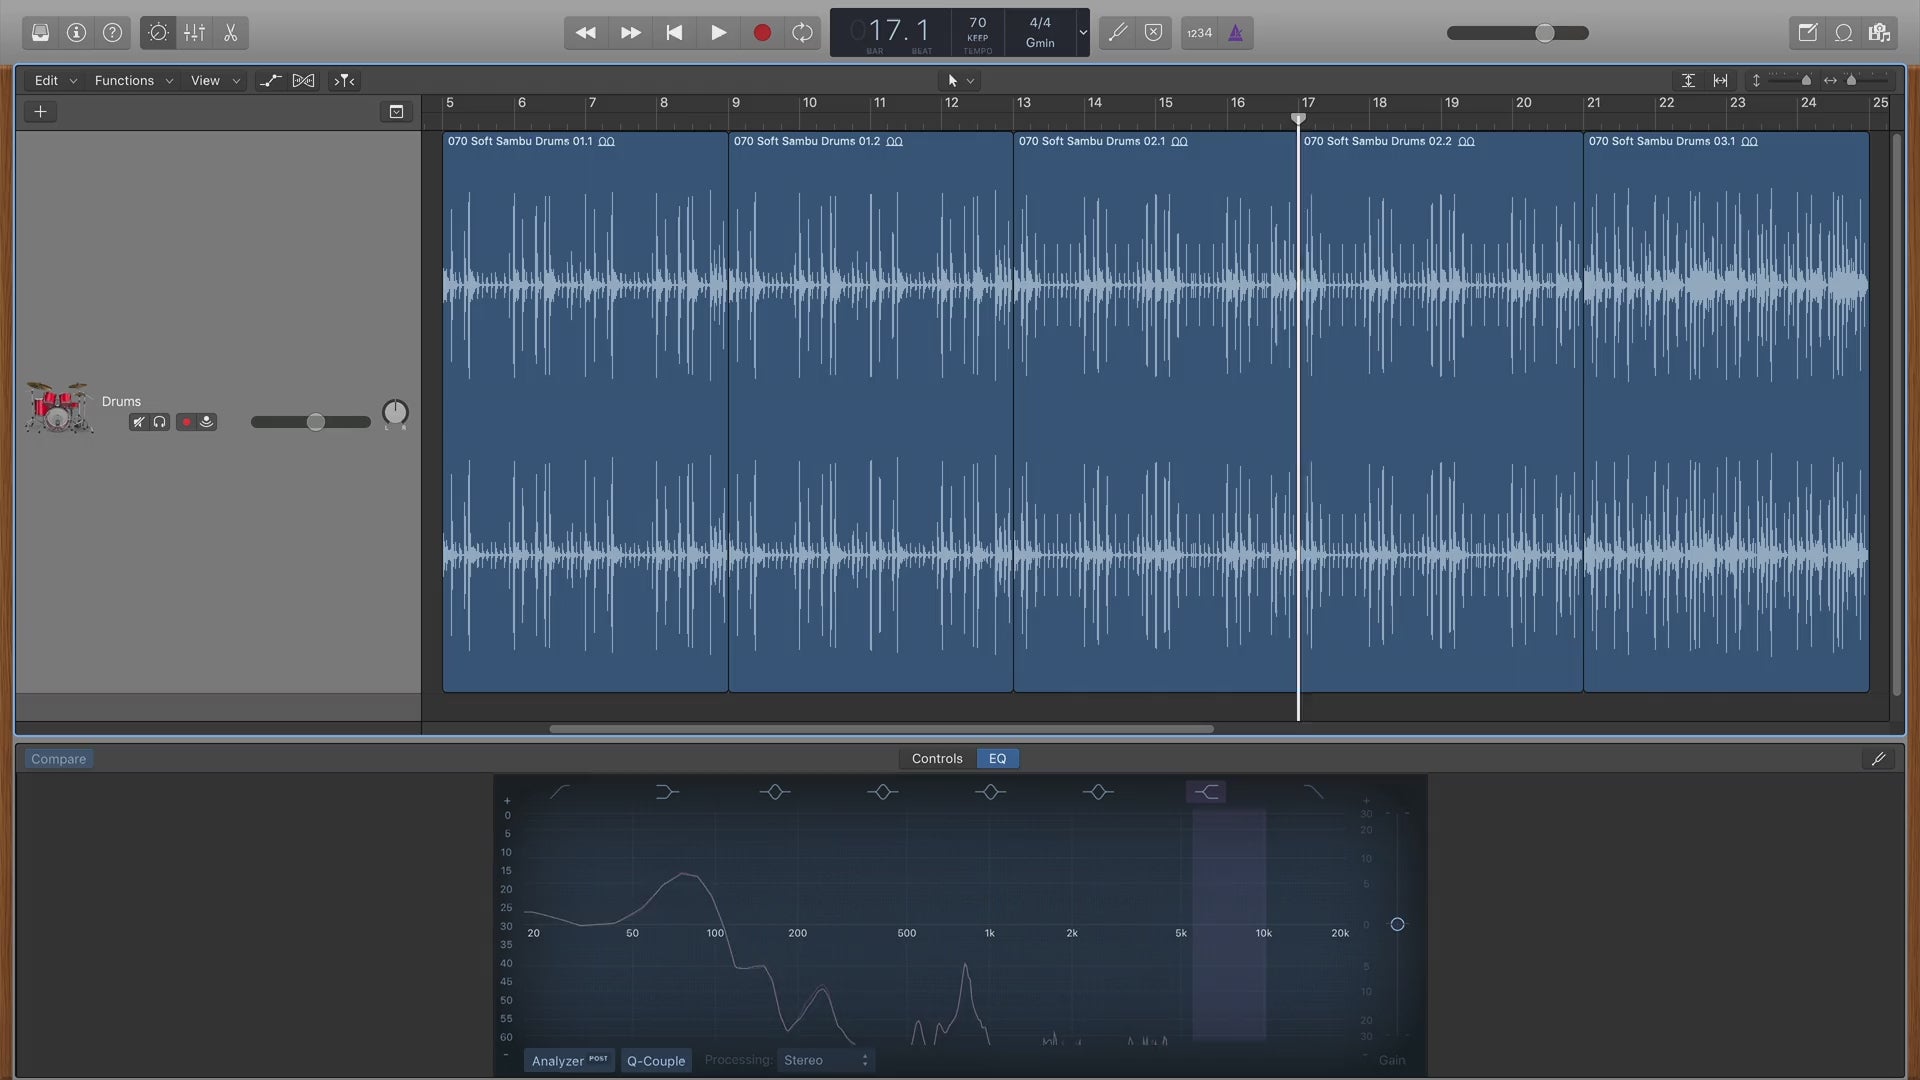
Task: Select the first bell EQ band icon
Action: 774,792
